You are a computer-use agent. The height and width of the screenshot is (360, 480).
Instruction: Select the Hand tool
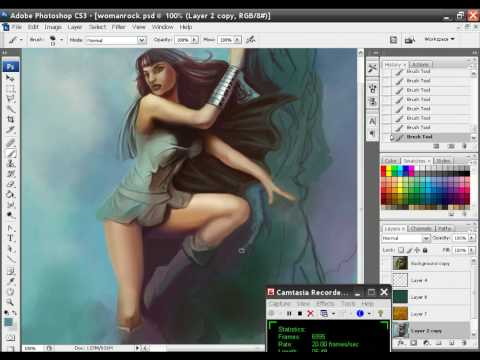click(10, 292)
